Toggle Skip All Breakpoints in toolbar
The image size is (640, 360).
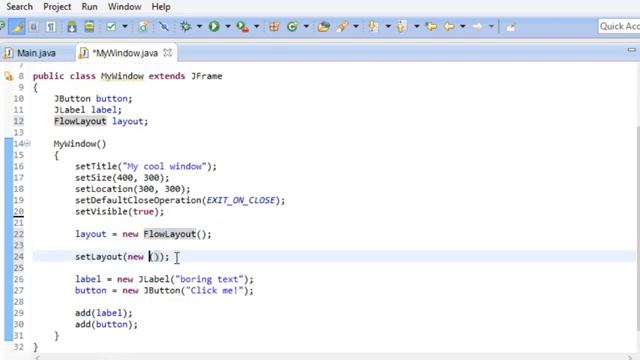pyautogui.click(x=164, y=27)
